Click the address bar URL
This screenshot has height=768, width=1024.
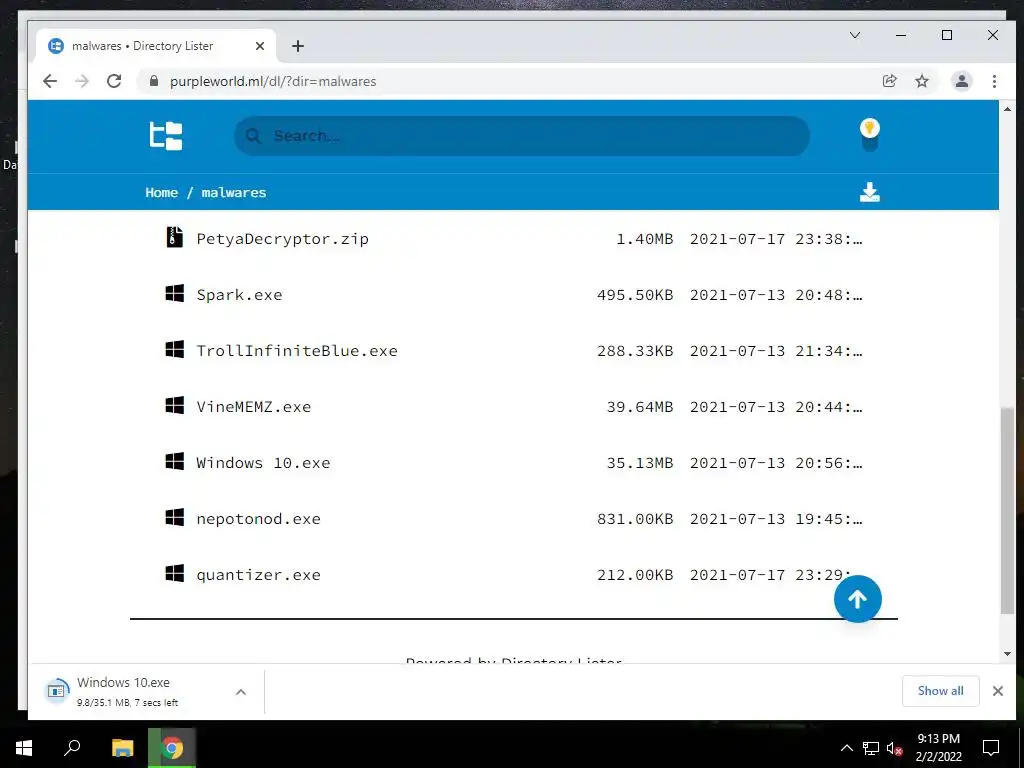pos(273,82)
